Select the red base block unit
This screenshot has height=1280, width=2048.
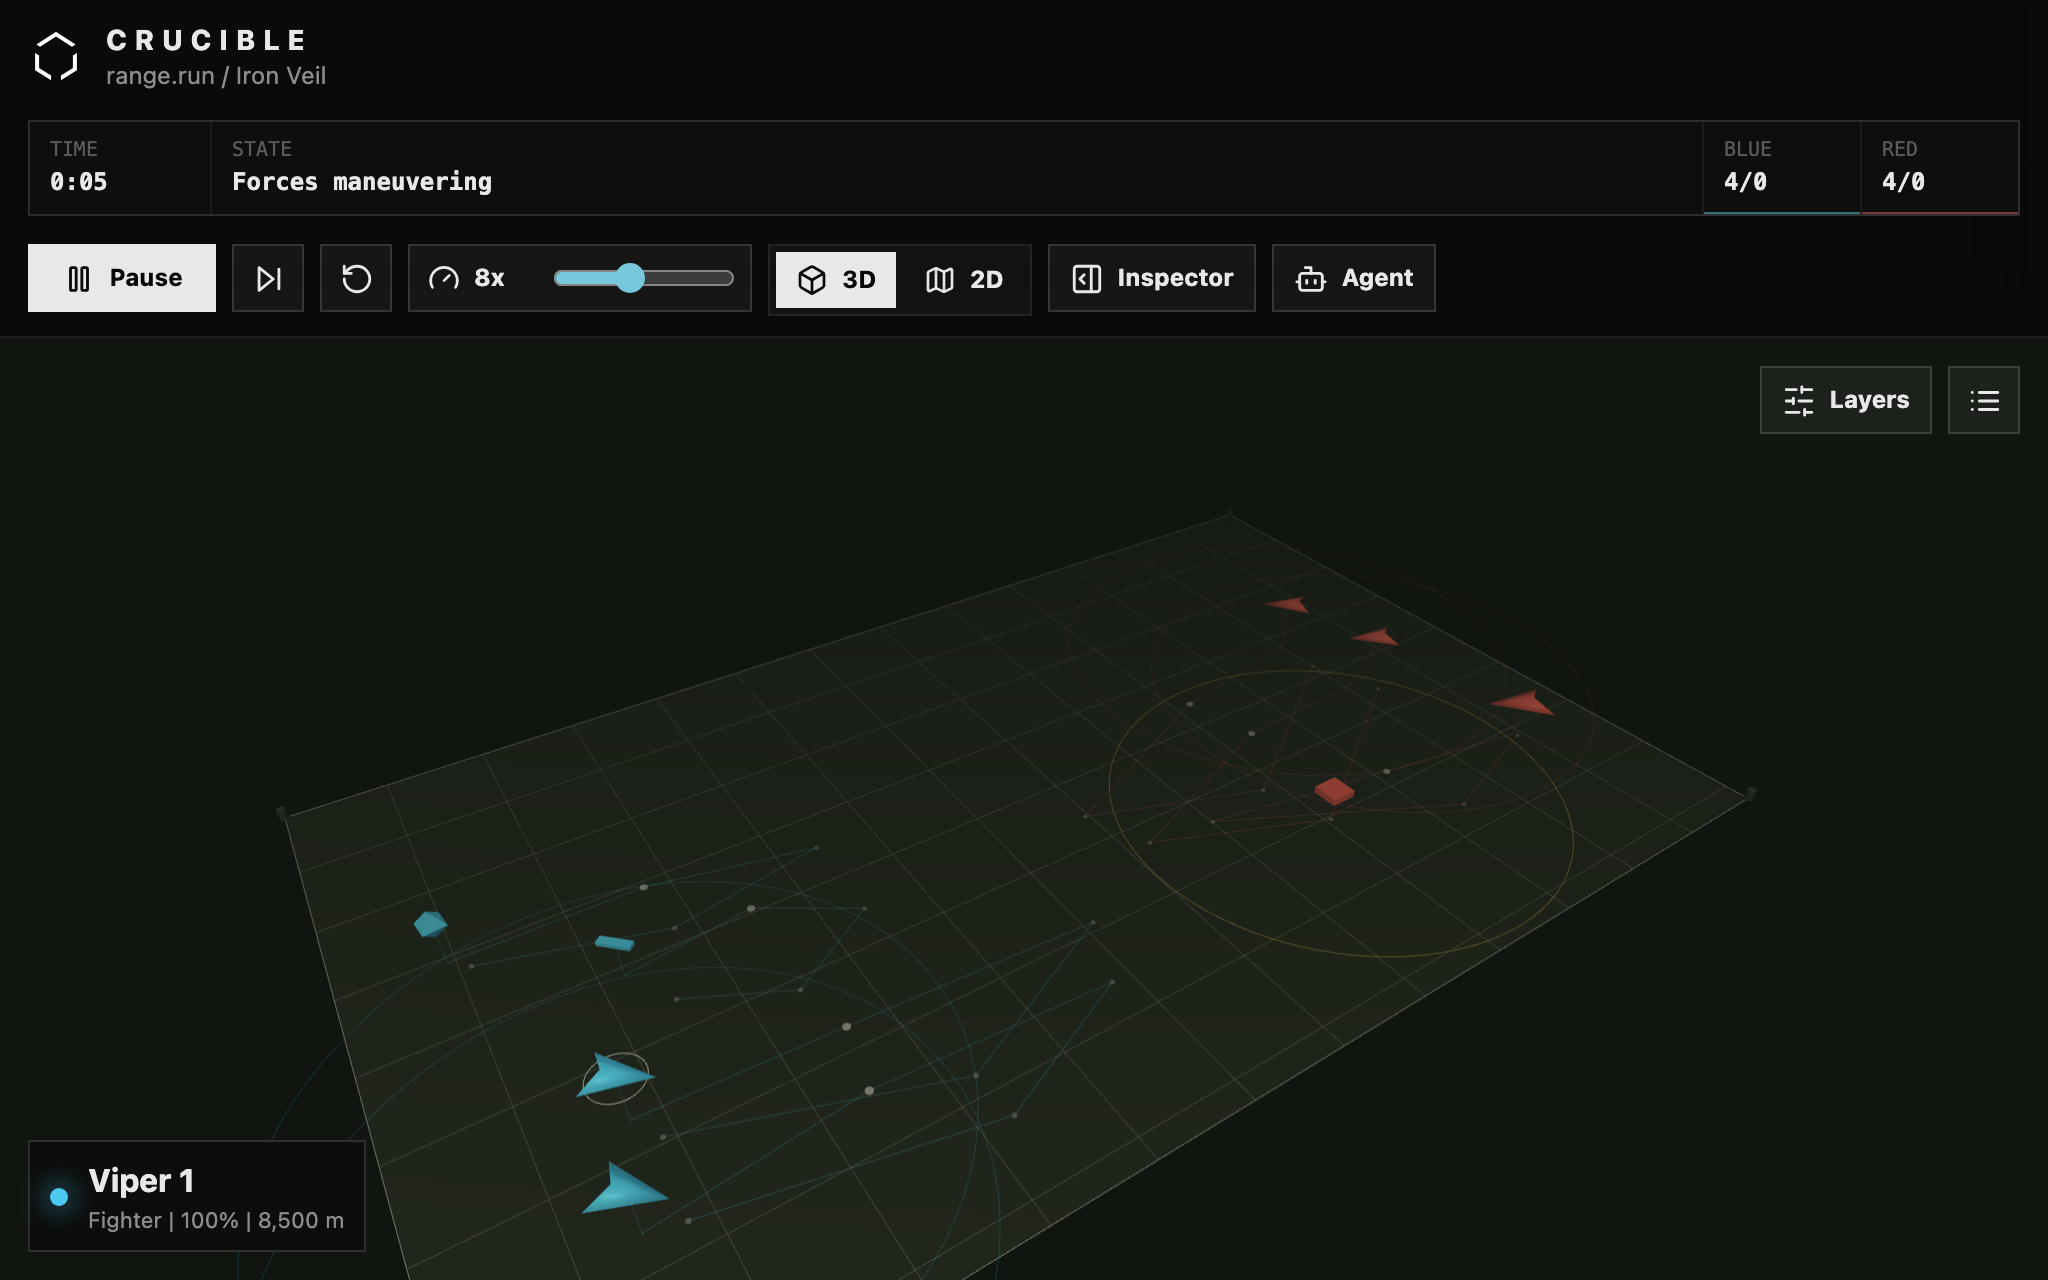click(x=1334, y=790)
